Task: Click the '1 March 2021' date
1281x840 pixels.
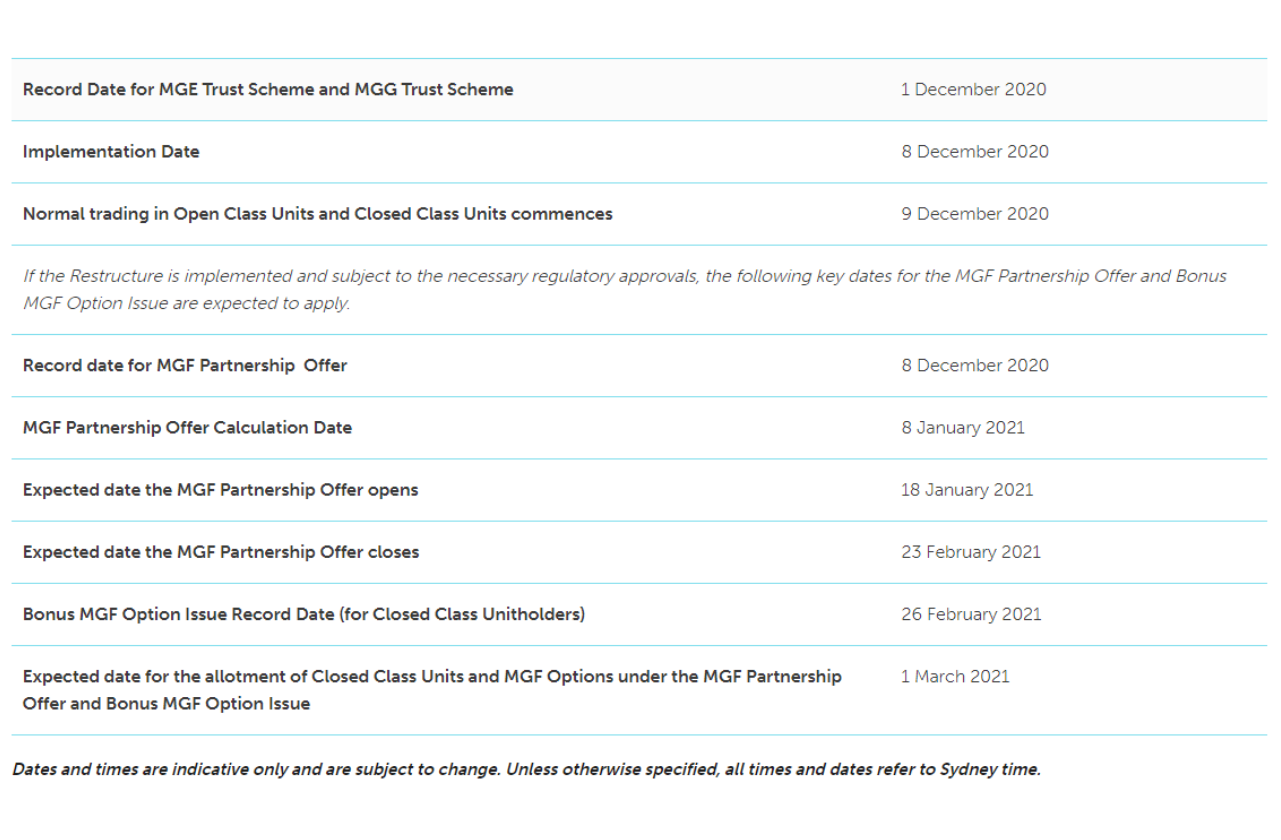Action: [955, 677]
